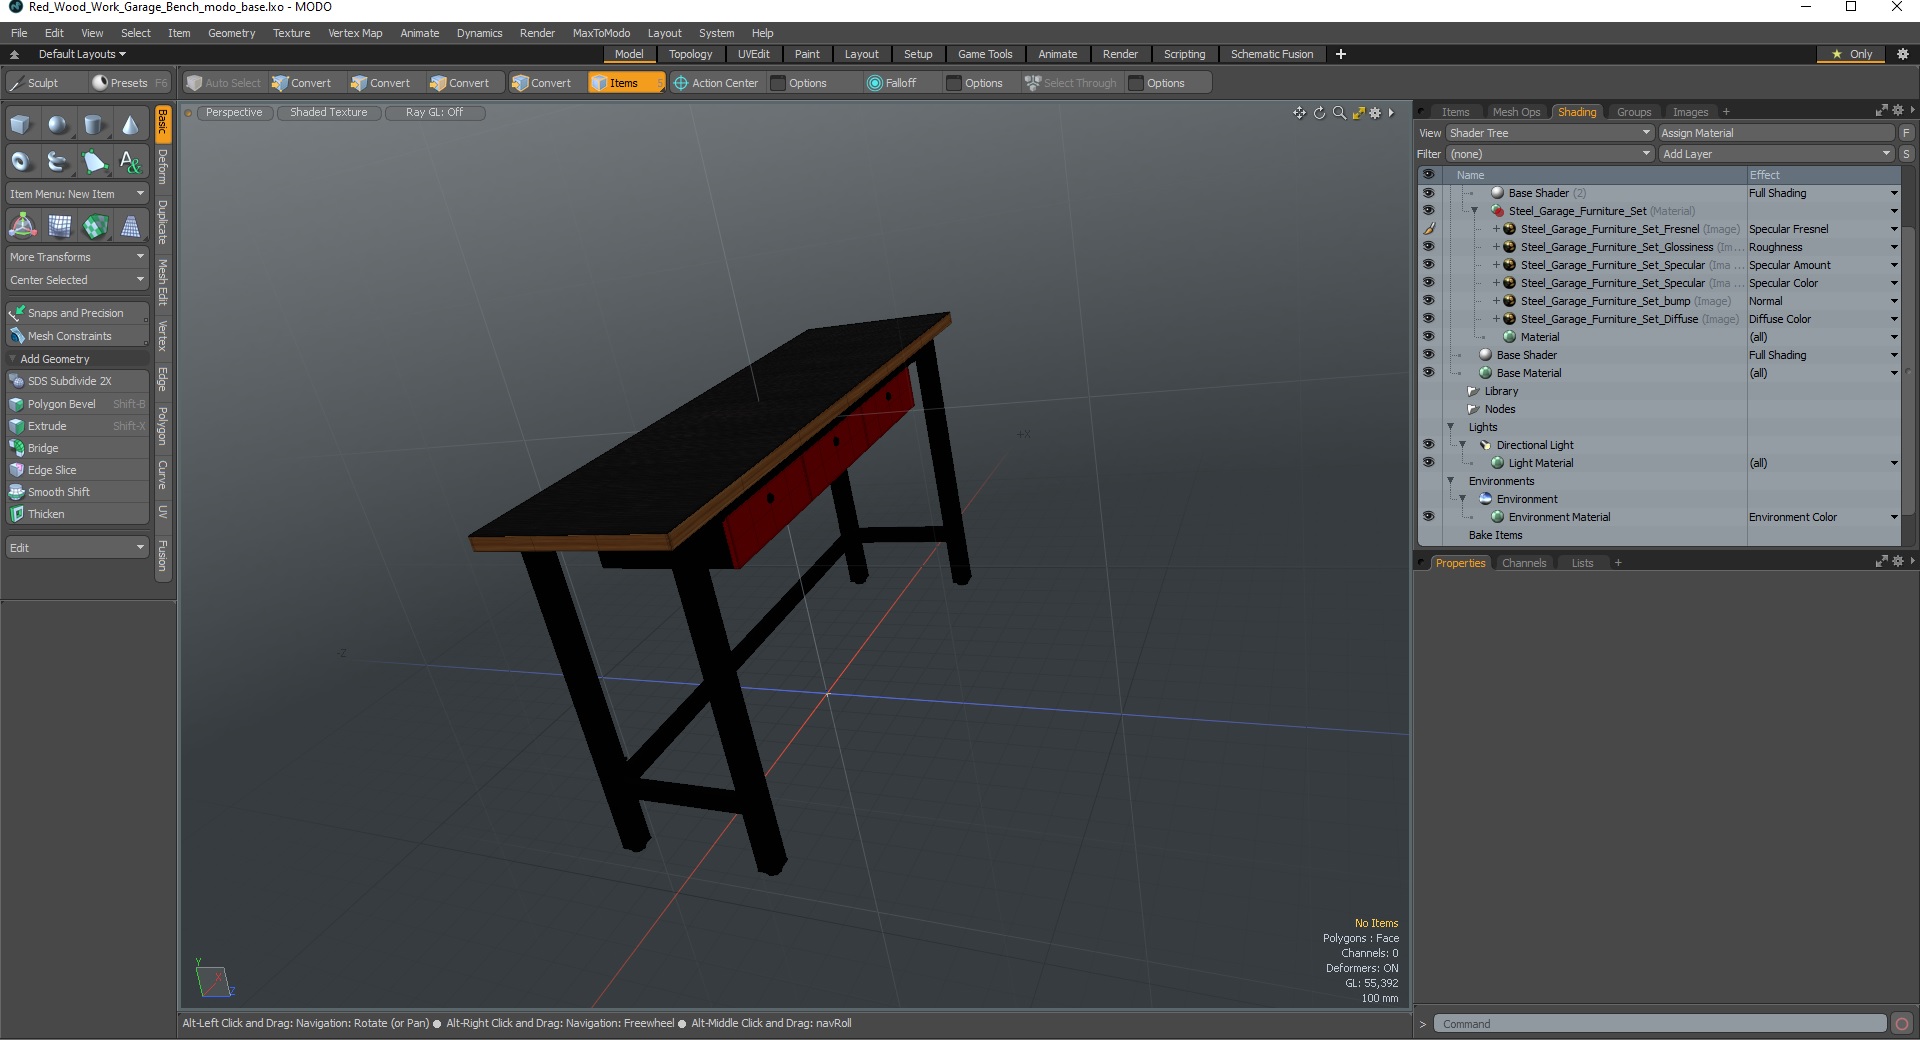Screen dimensions: 1920x1040
Task: Toggle visibility of Steel_Garage_Furniture_Set_bump layer
Action: pyautogui.click(x=1428, y=301)
